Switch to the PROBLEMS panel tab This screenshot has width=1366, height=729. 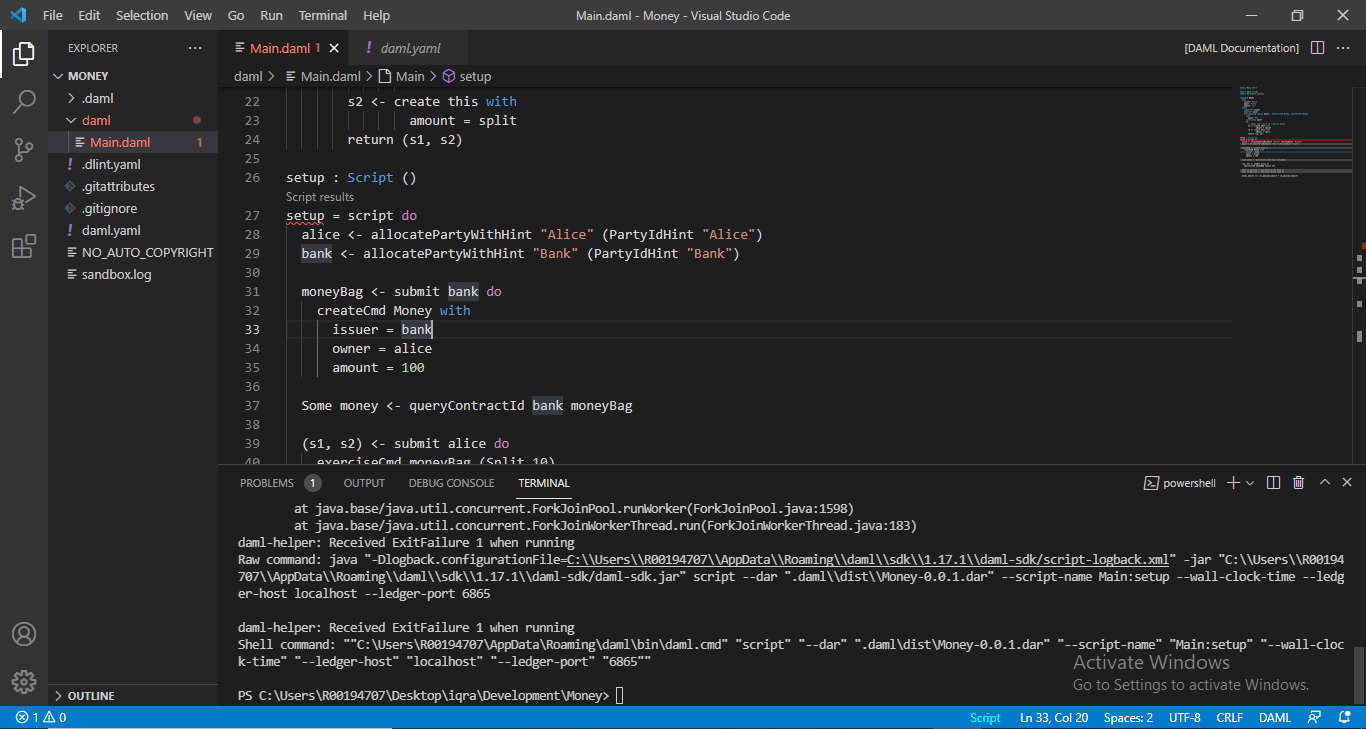click(267, 483)
